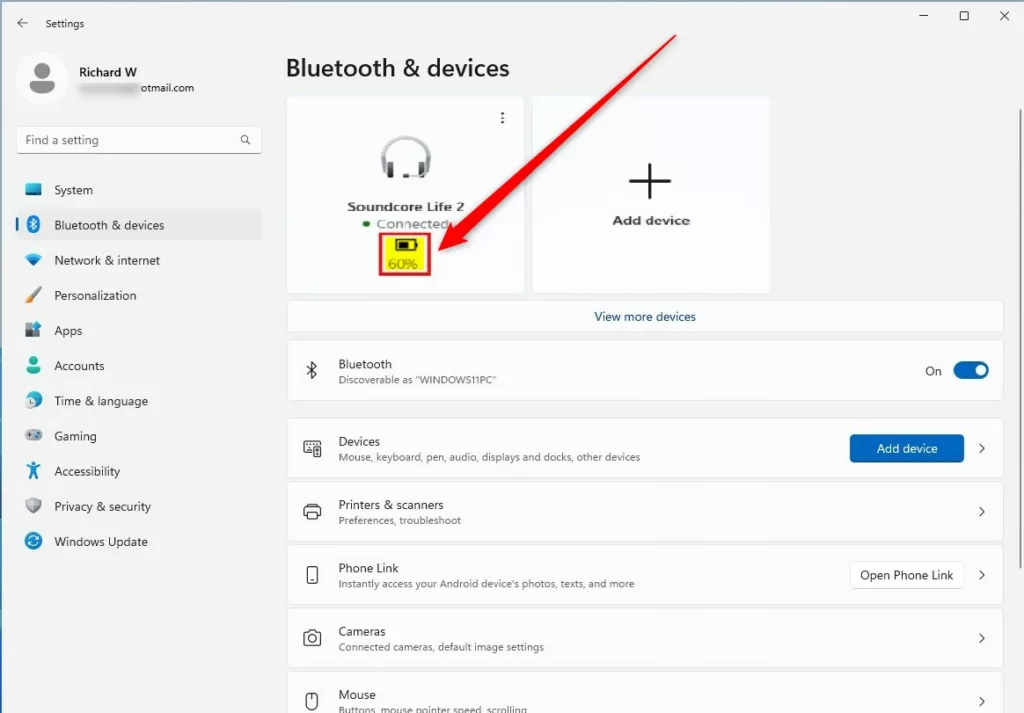
Task: Minimize the Settings window
Action: click(923, 16)
